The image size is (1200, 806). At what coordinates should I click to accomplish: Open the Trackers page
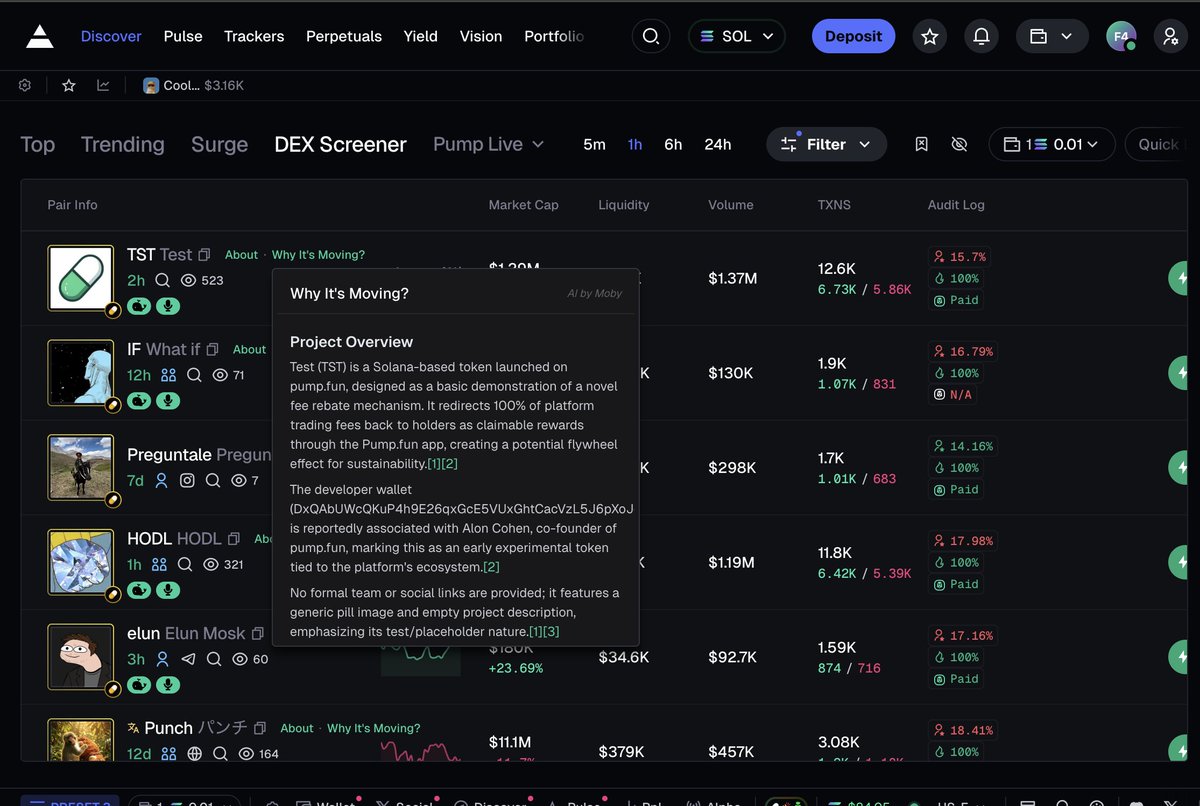pyautogui.click(x=254, y=36)
